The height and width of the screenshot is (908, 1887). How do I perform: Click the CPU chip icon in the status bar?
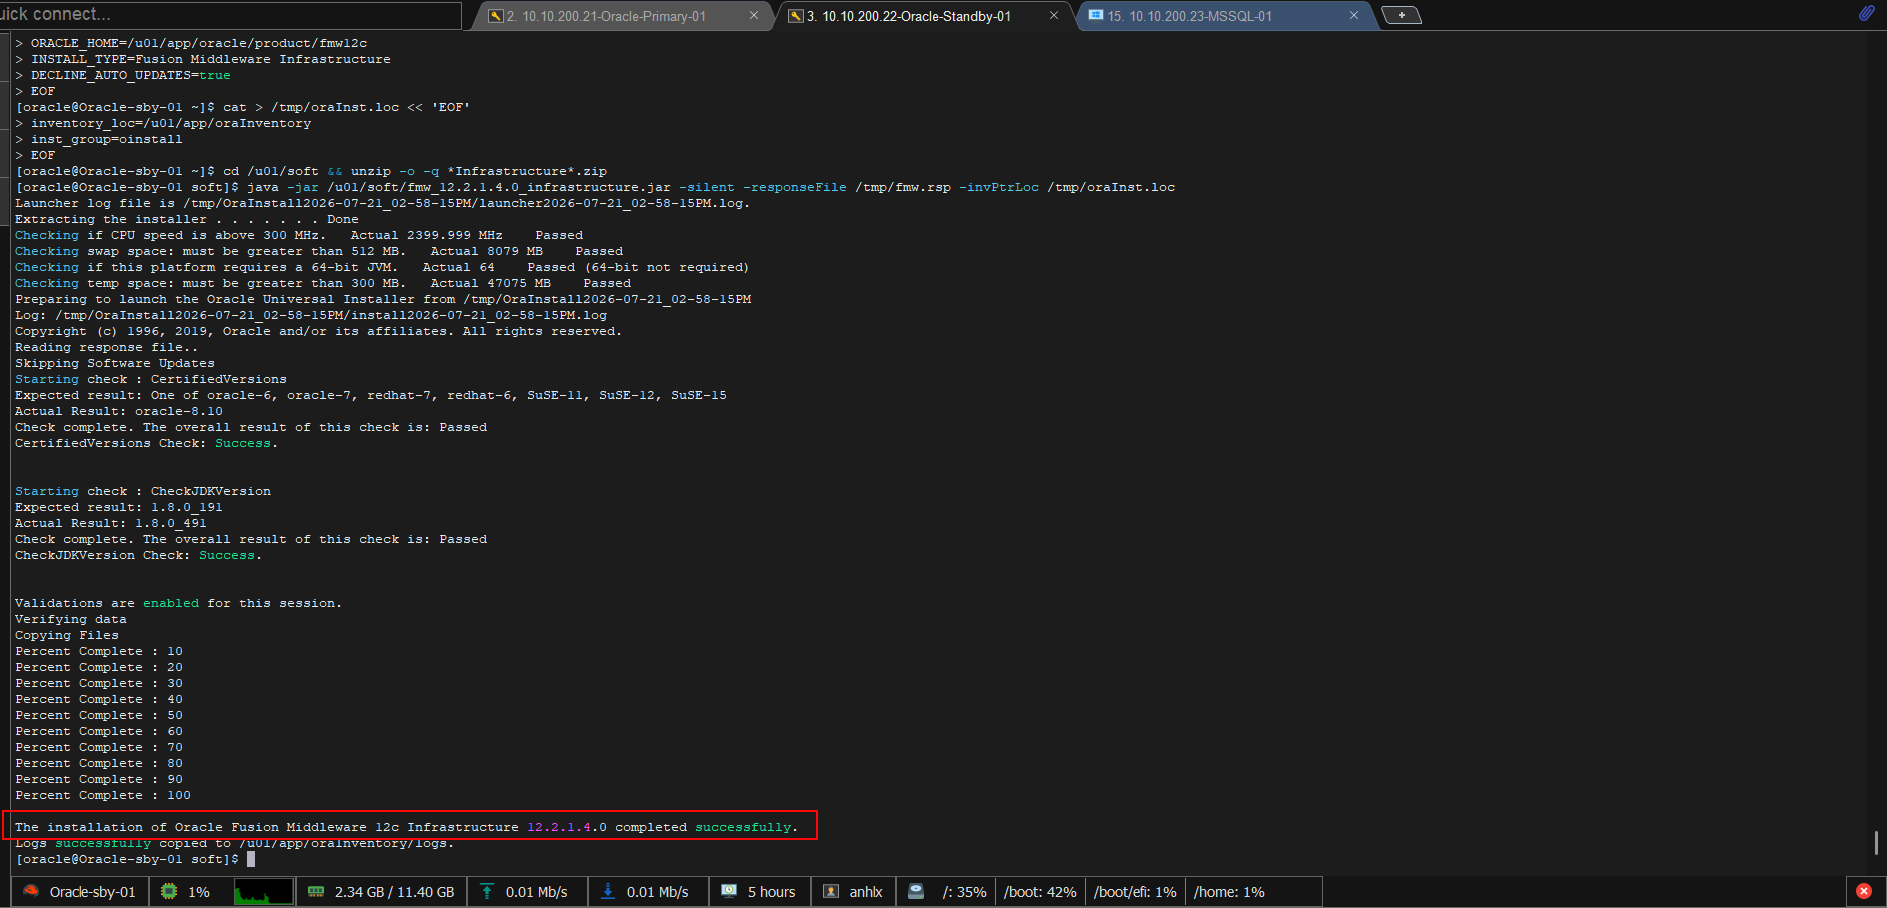pyautogui.click(x=169, y=891)
